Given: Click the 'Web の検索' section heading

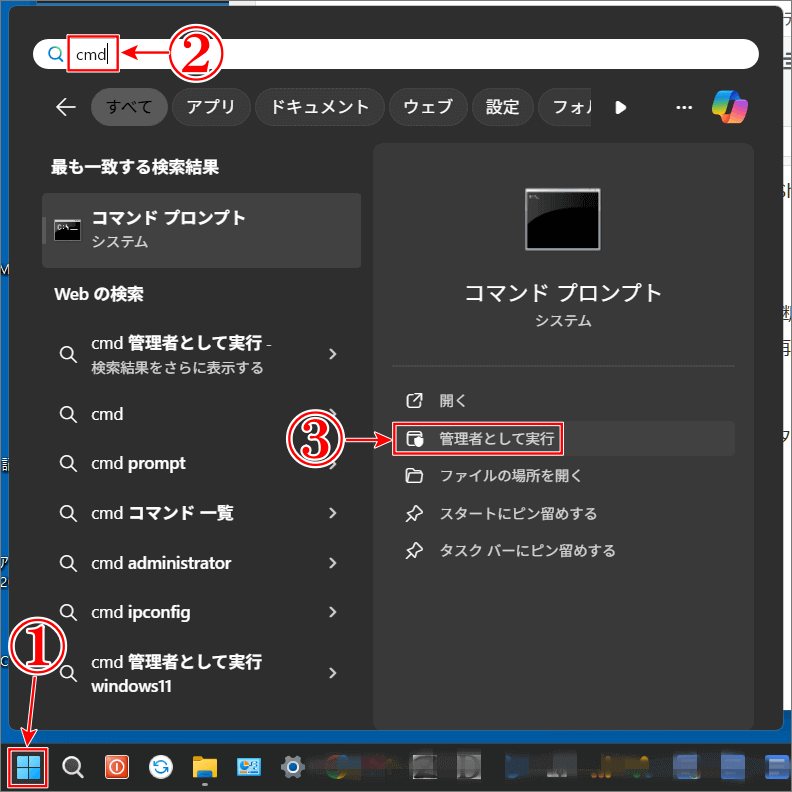Looking at the screenshot, I should tap(99, 294).
